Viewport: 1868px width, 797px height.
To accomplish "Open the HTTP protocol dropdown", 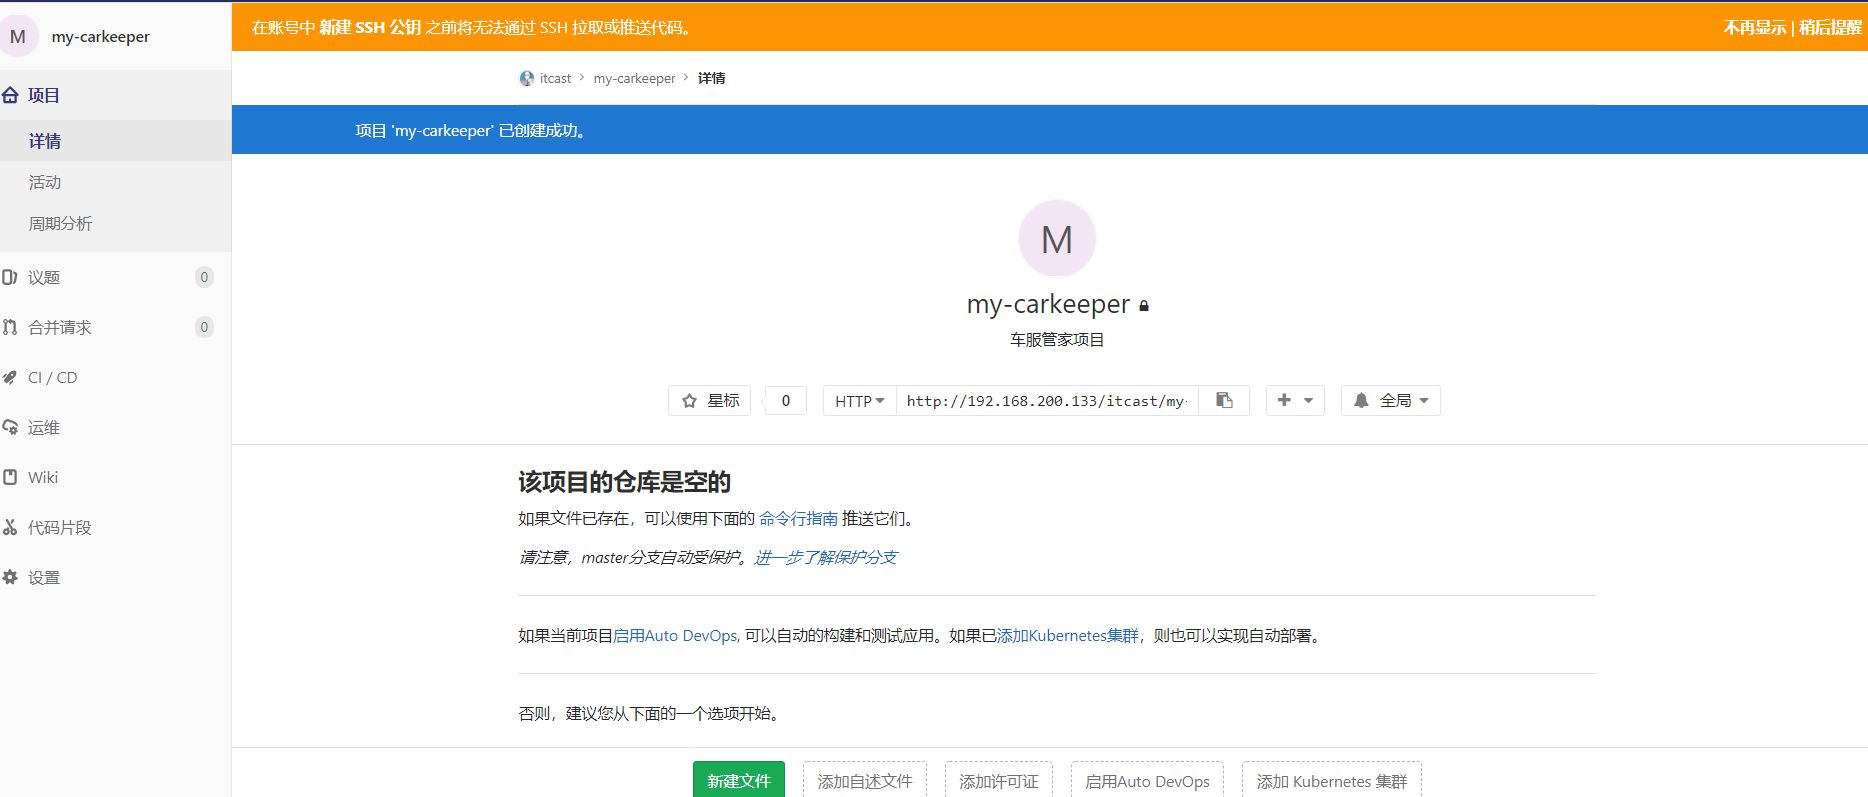I will click(x=860, y=400).
